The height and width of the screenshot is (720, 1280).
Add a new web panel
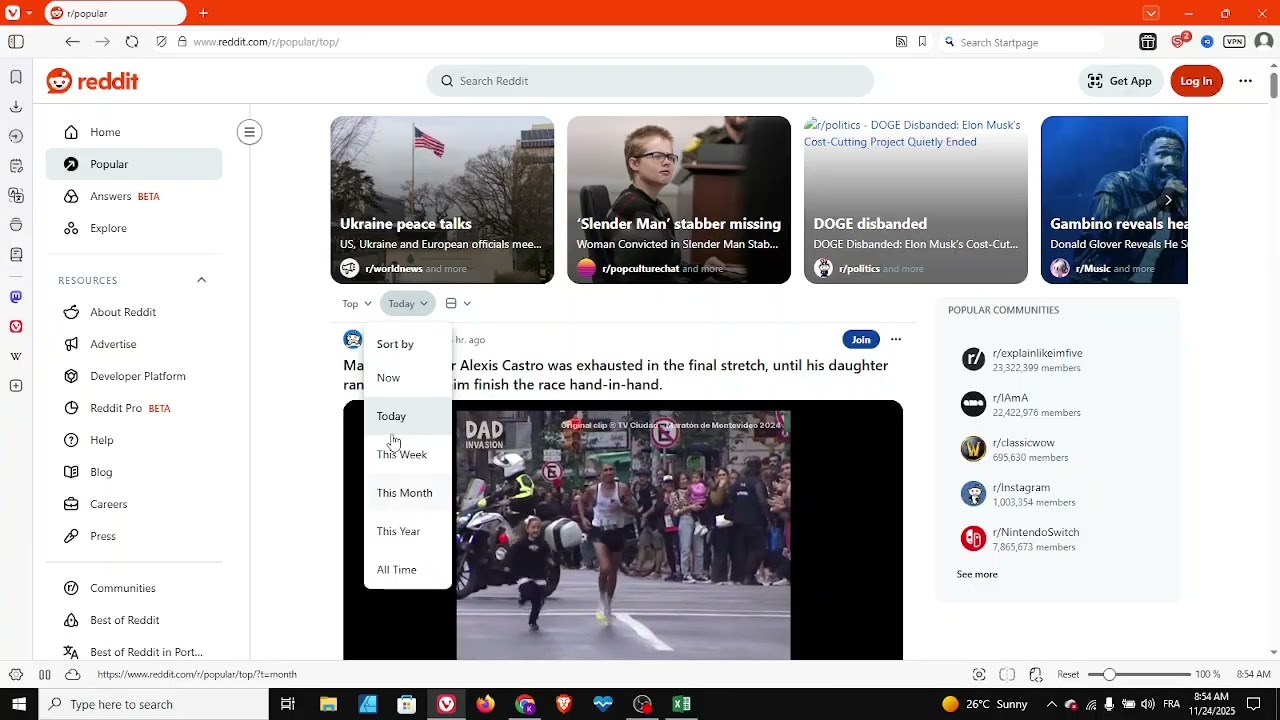pyautogui.click(x=16, y=386)
